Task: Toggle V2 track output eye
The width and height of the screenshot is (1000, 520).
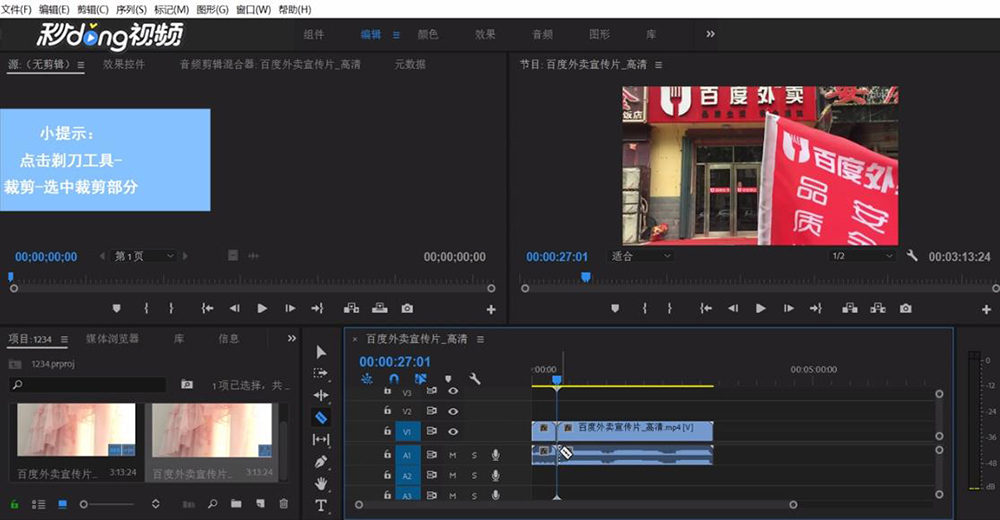Action: click(453, 412)
